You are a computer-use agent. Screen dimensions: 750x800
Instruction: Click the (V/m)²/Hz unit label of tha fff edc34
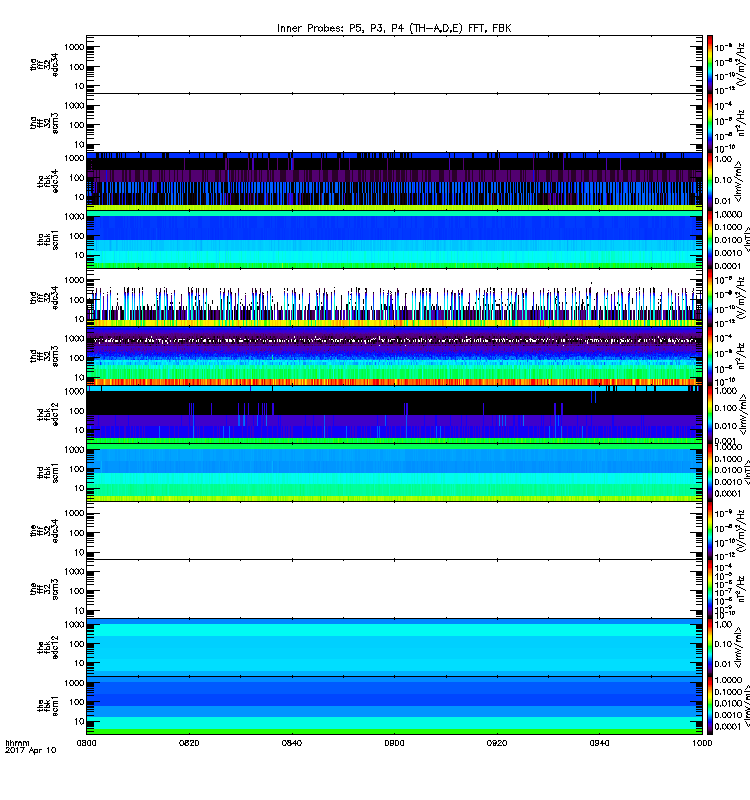(739, 64)
